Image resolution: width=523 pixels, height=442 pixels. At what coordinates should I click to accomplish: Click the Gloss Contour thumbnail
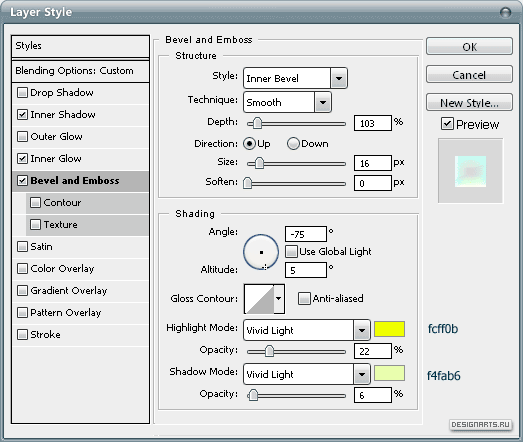click(259, 299)
